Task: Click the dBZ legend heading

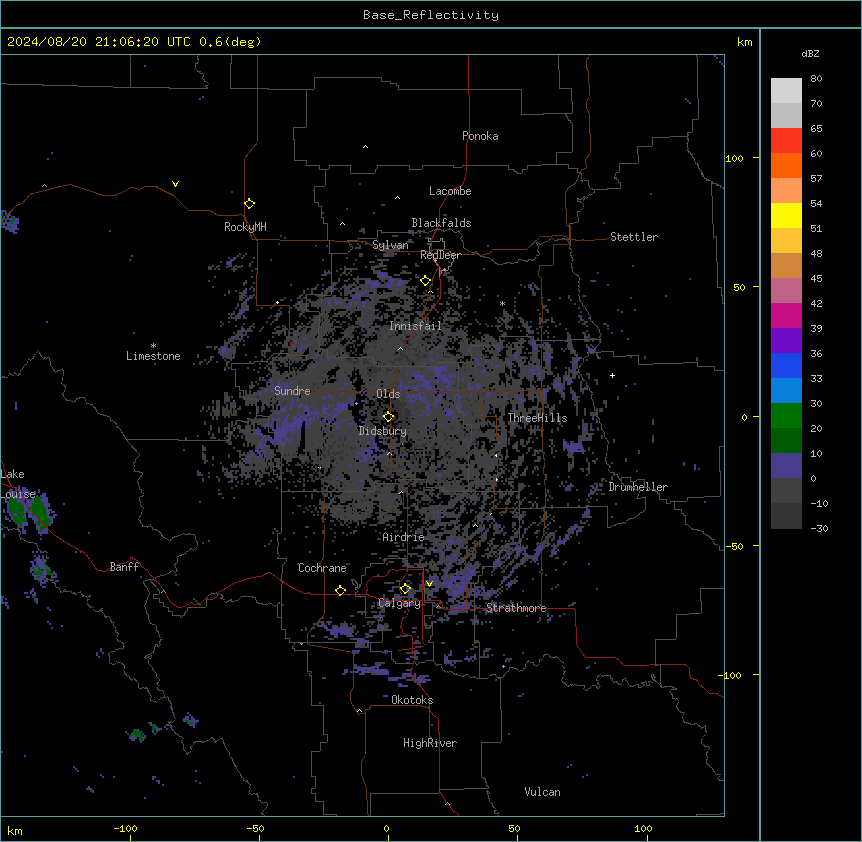Action: pos(810,53)
